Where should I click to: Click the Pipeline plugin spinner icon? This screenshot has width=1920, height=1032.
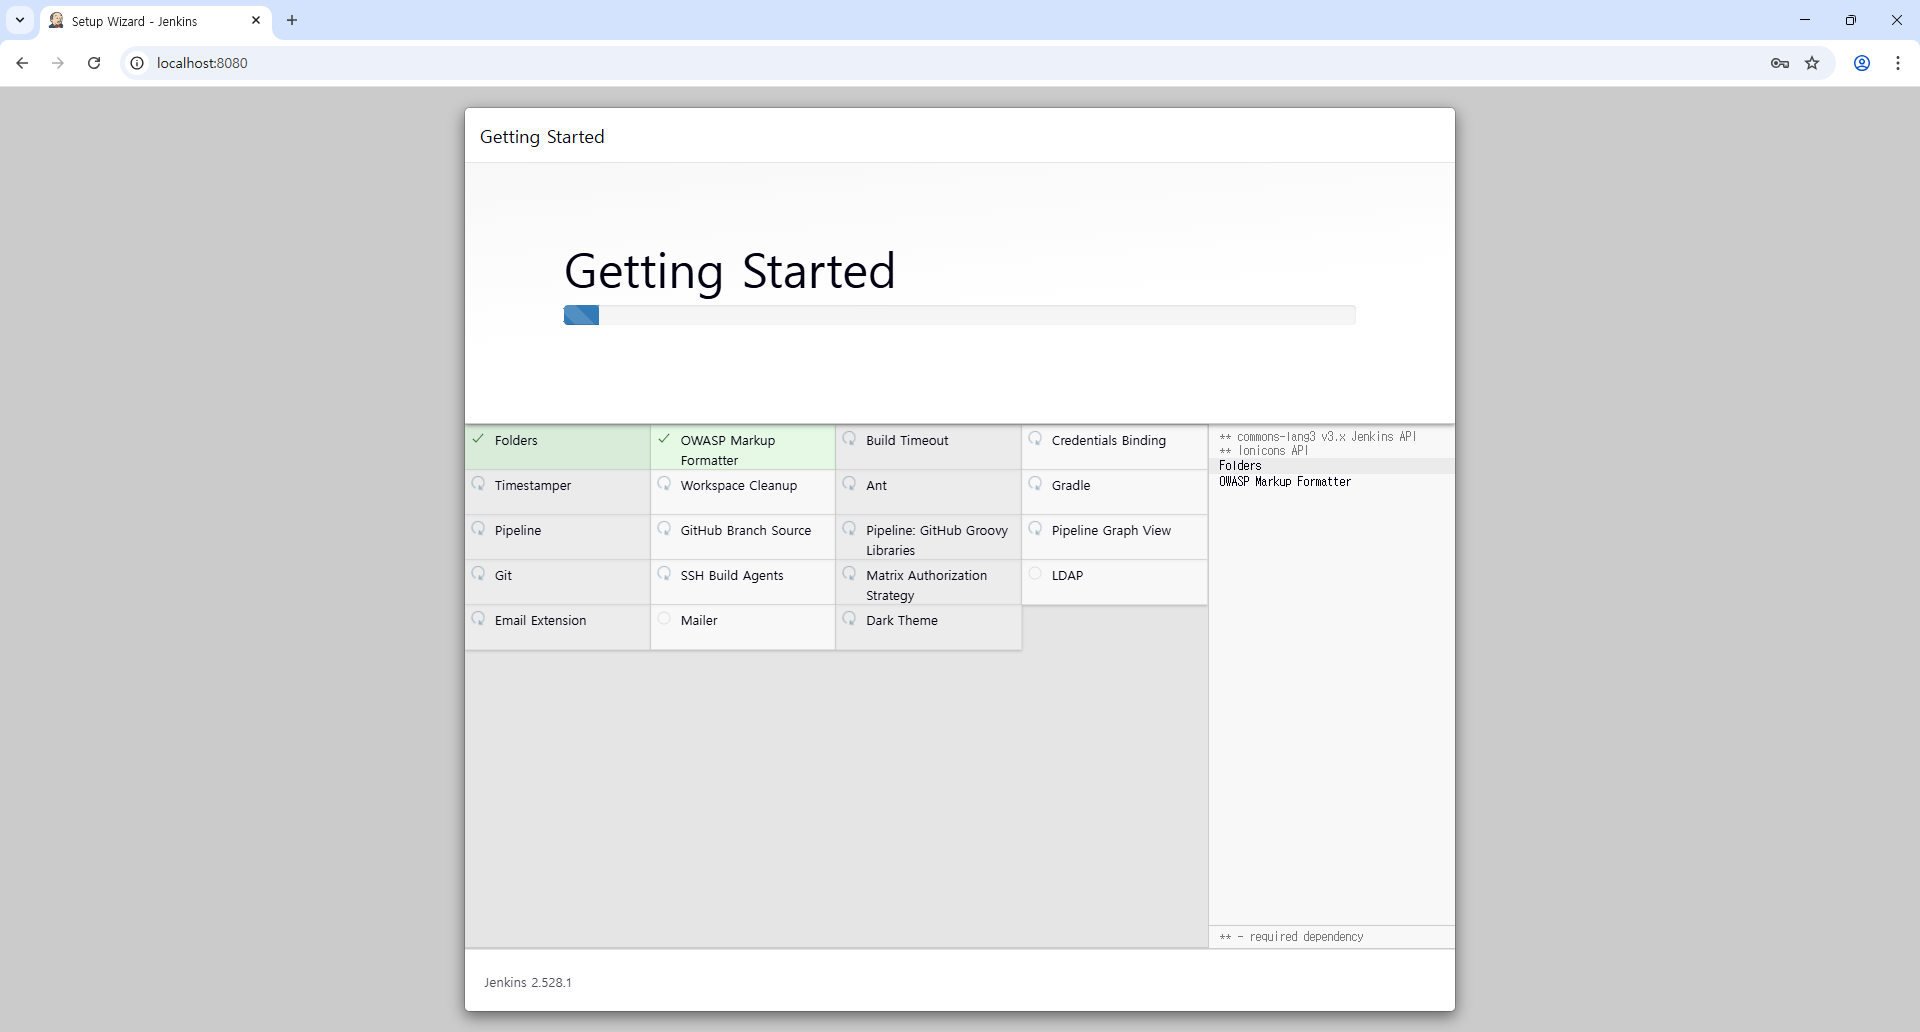479,529
